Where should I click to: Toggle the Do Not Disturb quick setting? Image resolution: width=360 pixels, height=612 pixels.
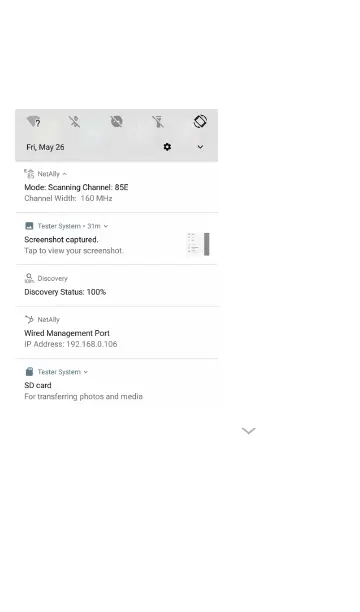pyautogui.click(x=116, y=121)
